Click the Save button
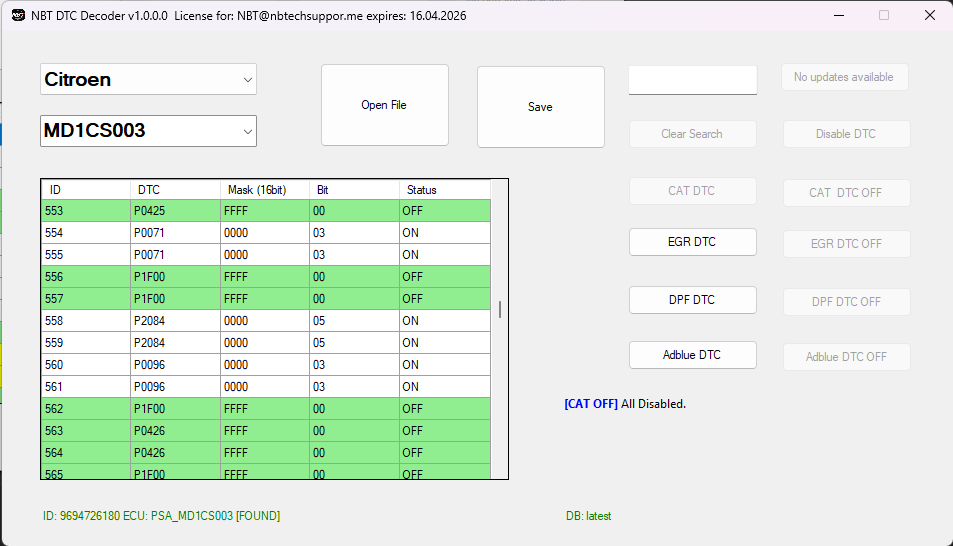 [540, 107]
